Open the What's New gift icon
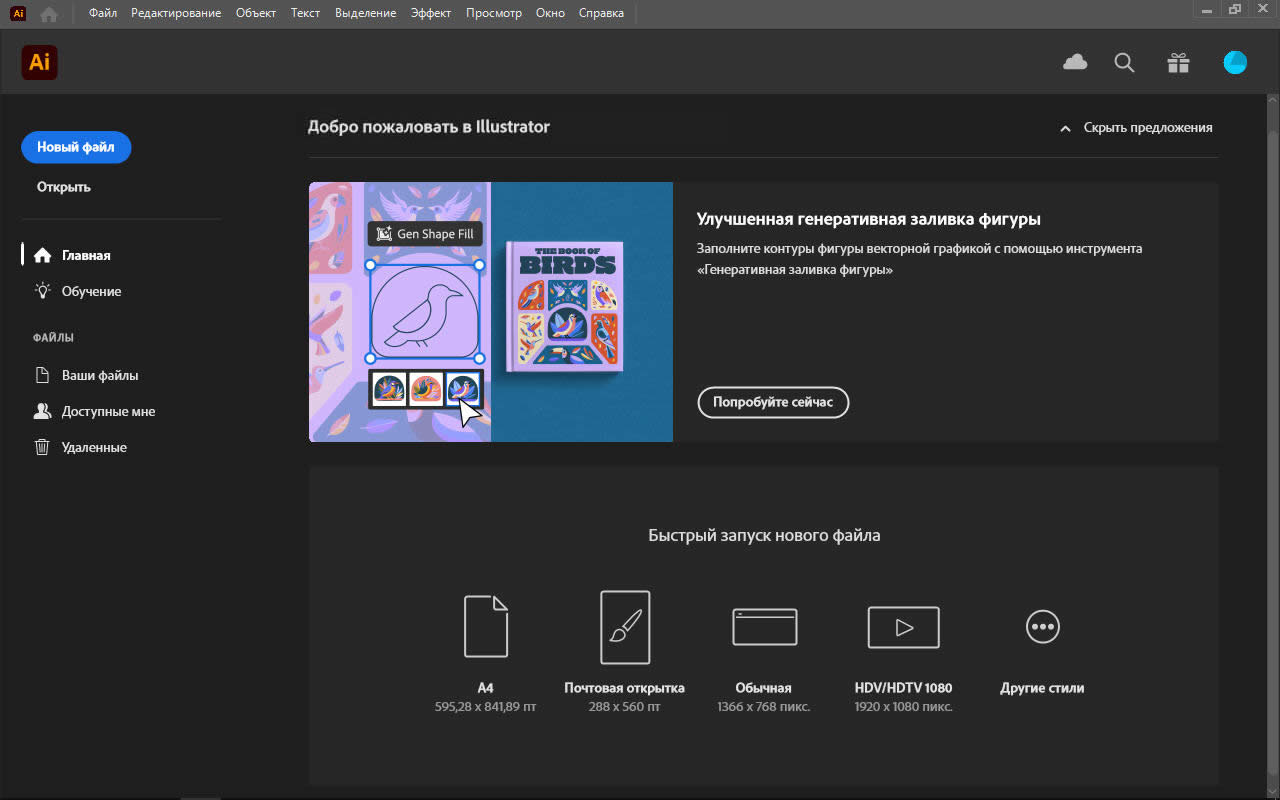The image size is (1280, 800). (x=1178, y=63)
